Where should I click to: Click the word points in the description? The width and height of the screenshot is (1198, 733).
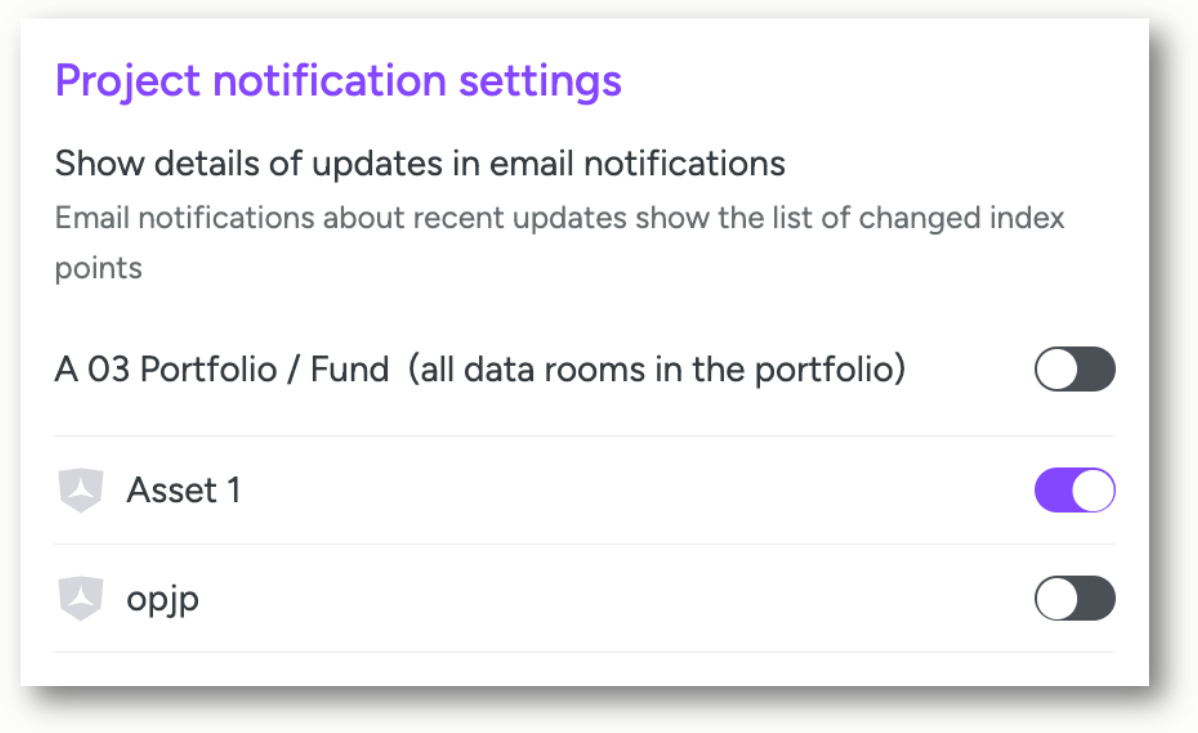coord(99,270)
